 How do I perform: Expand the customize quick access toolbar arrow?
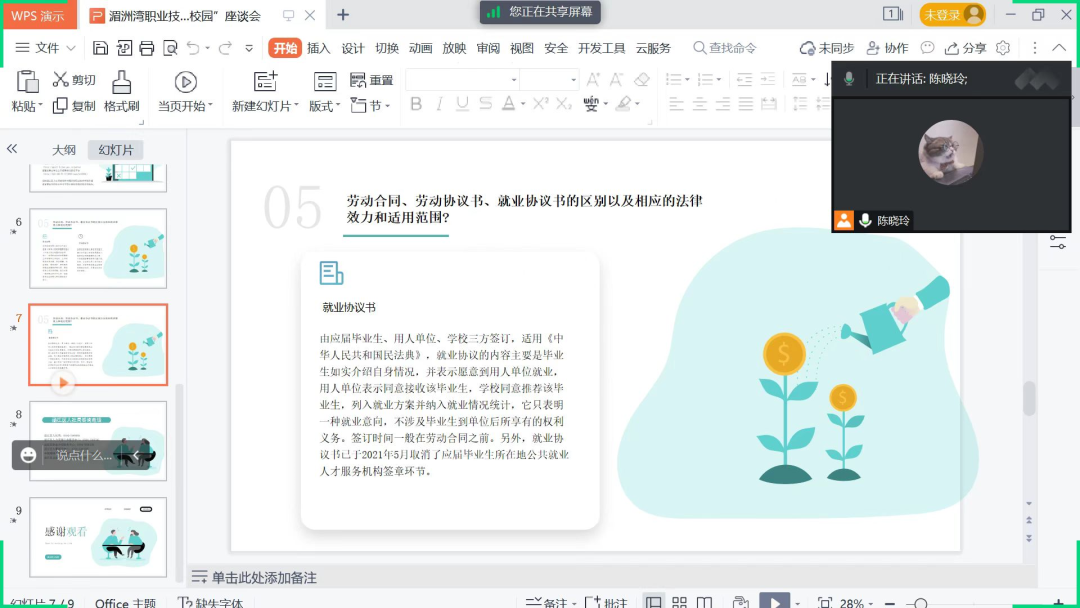pos(249,48)
